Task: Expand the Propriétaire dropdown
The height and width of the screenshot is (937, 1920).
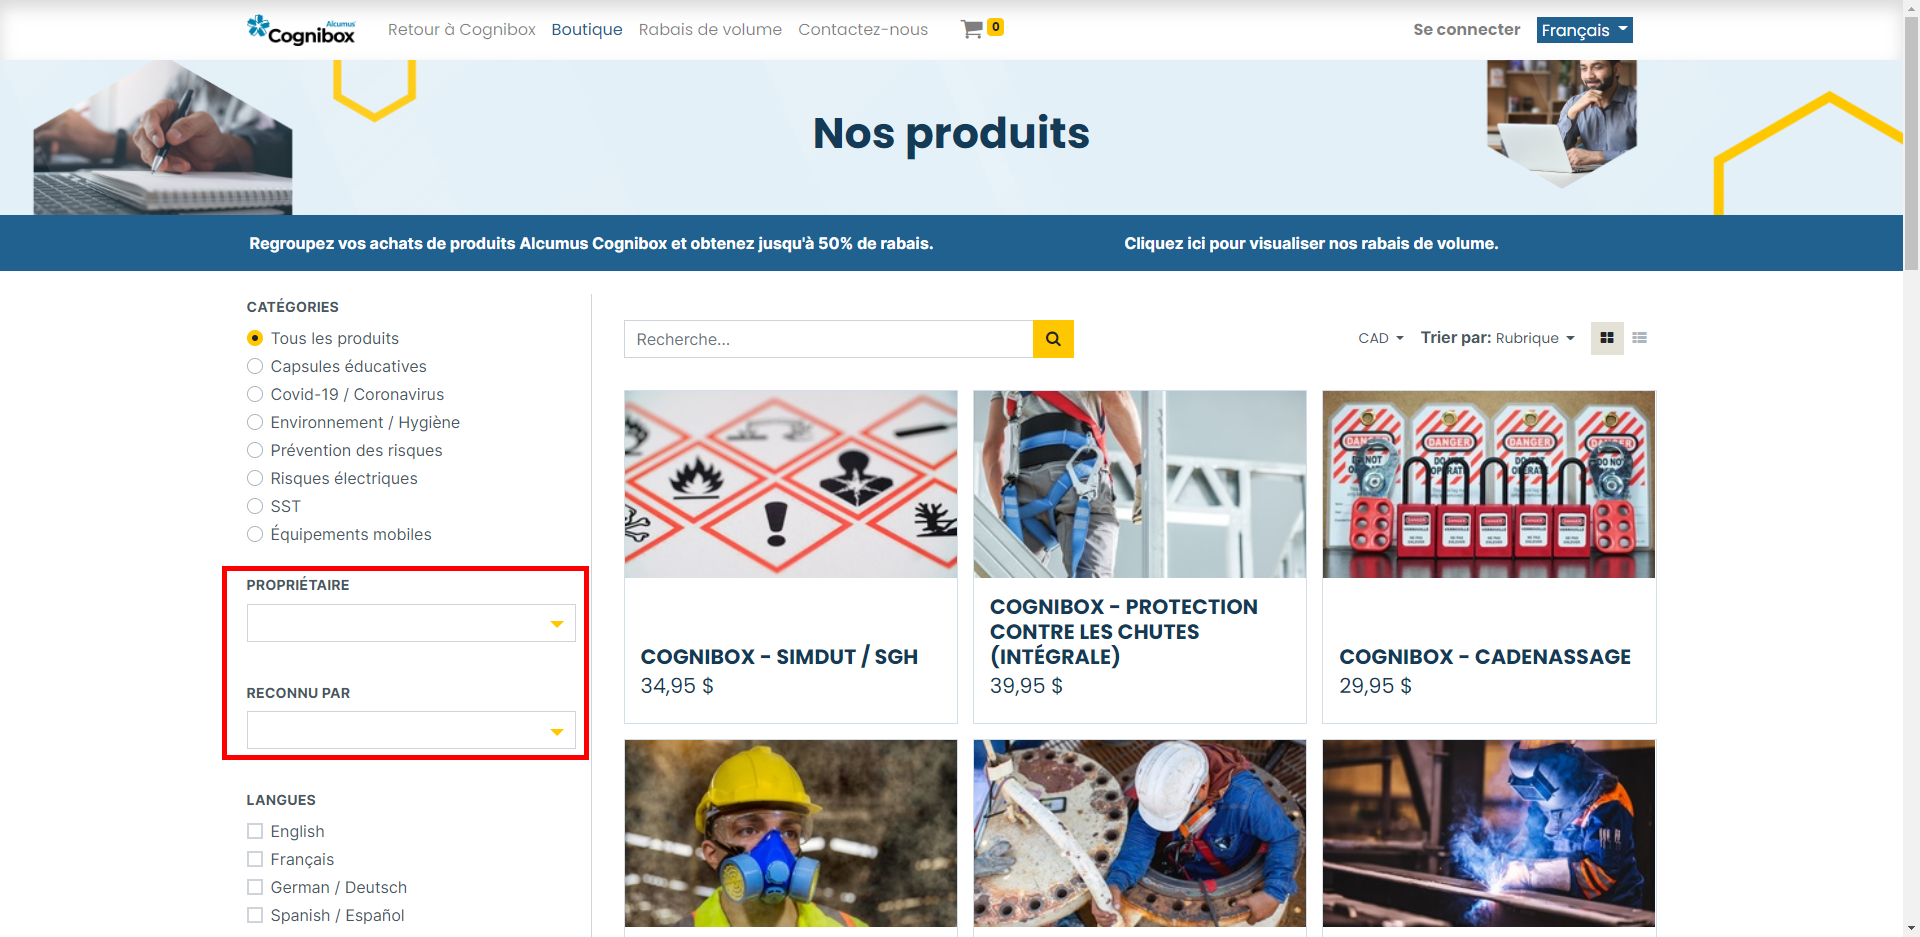Action: coord(411,623)
